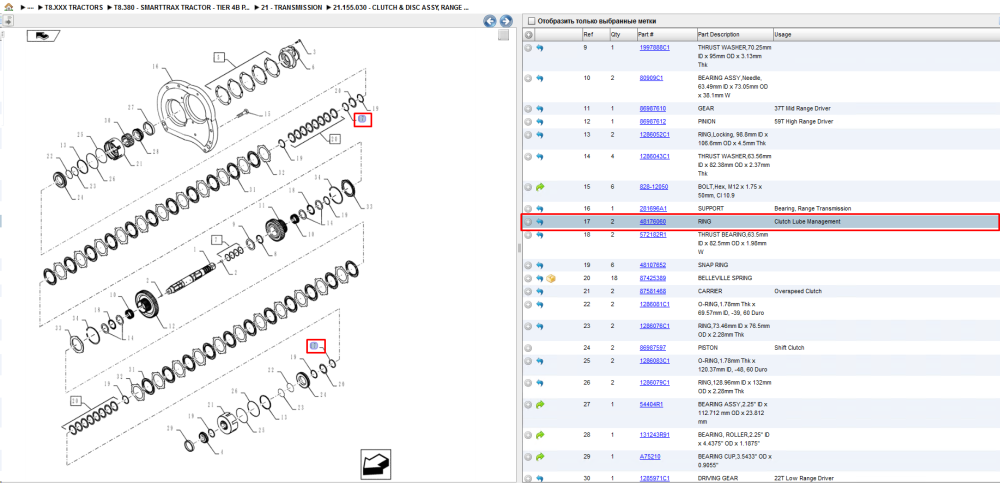Click blue arrow icon for Ref 20 row

(540, 278)
